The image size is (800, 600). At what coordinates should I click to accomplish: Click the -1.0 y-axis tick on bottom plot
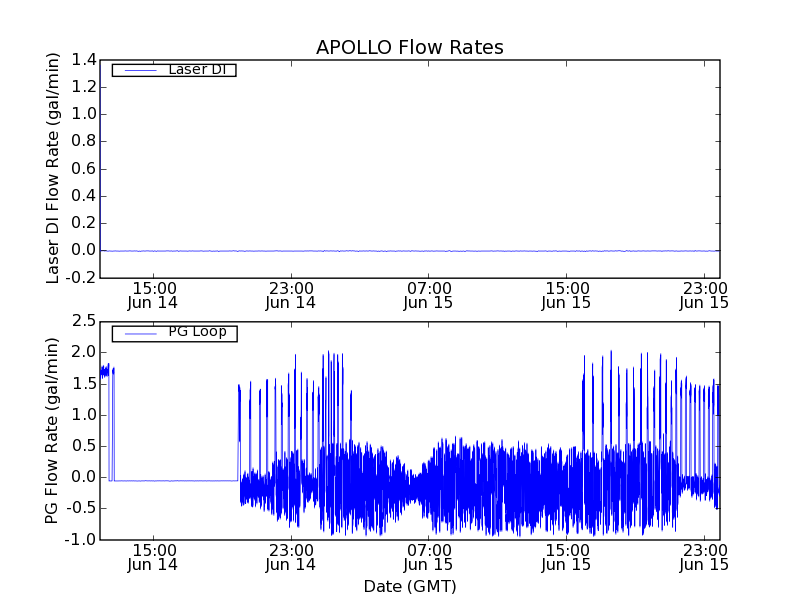pos(82,539)
